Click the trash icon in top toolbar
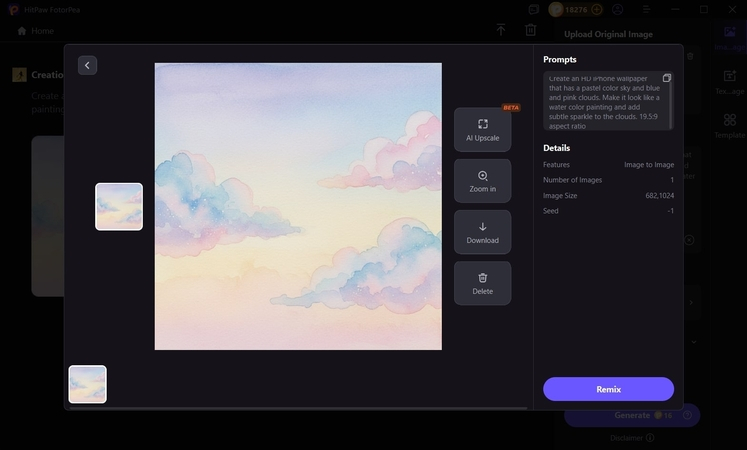Viewport: 747px width, 450px height. click(x=530, y=30)
